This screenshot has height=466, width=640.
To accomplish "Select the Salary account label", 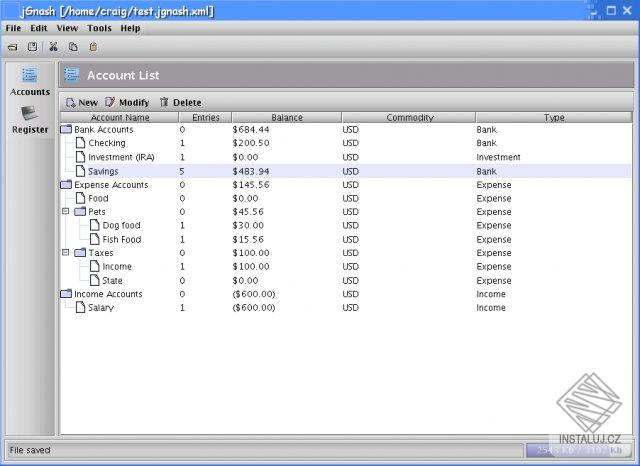I will (x=101, y=308).
